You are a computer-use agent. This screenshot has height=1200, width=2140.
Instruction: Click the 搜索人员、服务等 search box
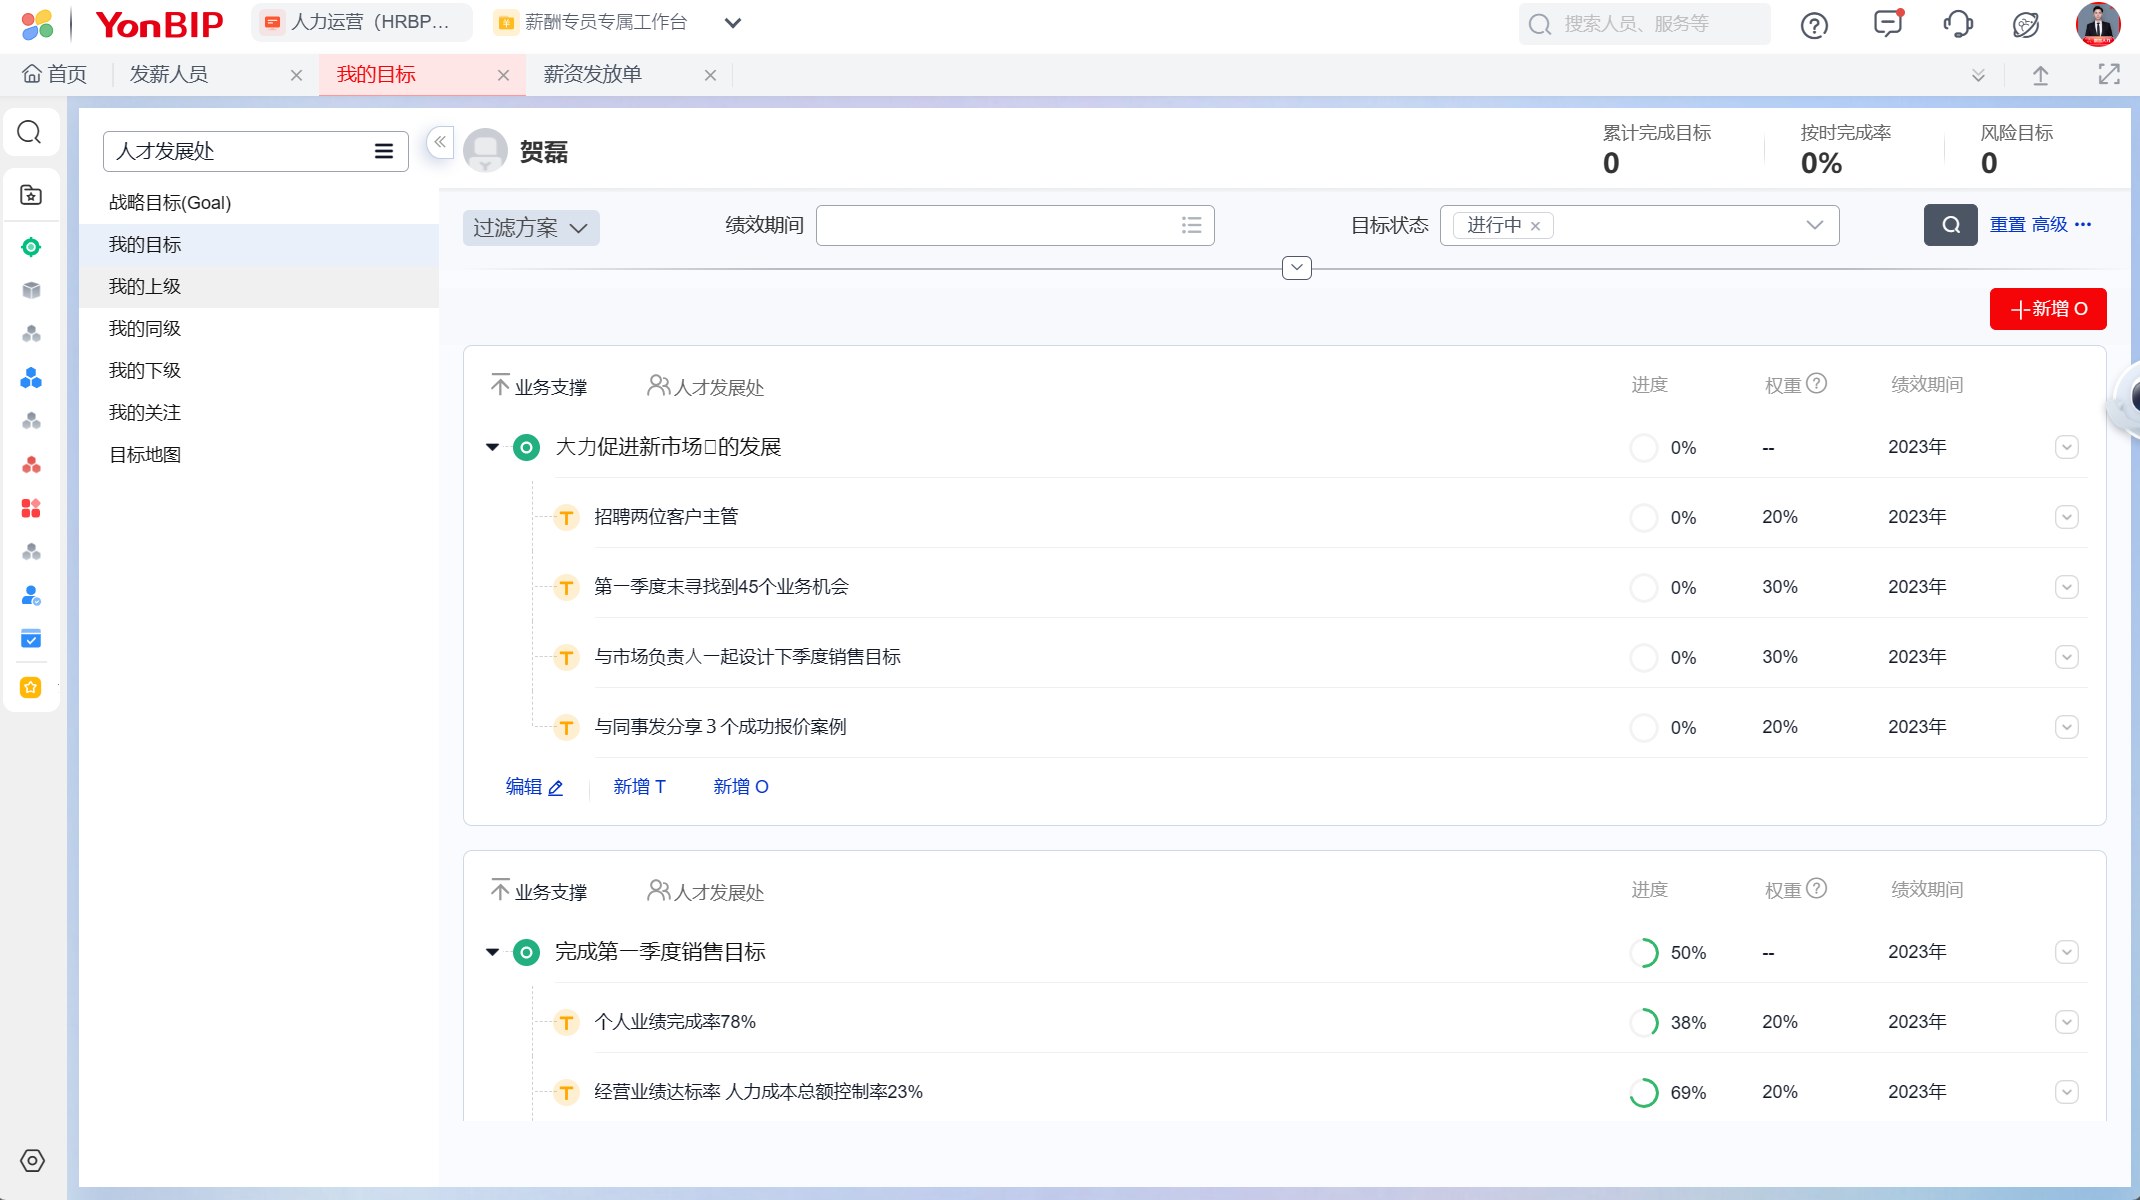point(1645,24)
